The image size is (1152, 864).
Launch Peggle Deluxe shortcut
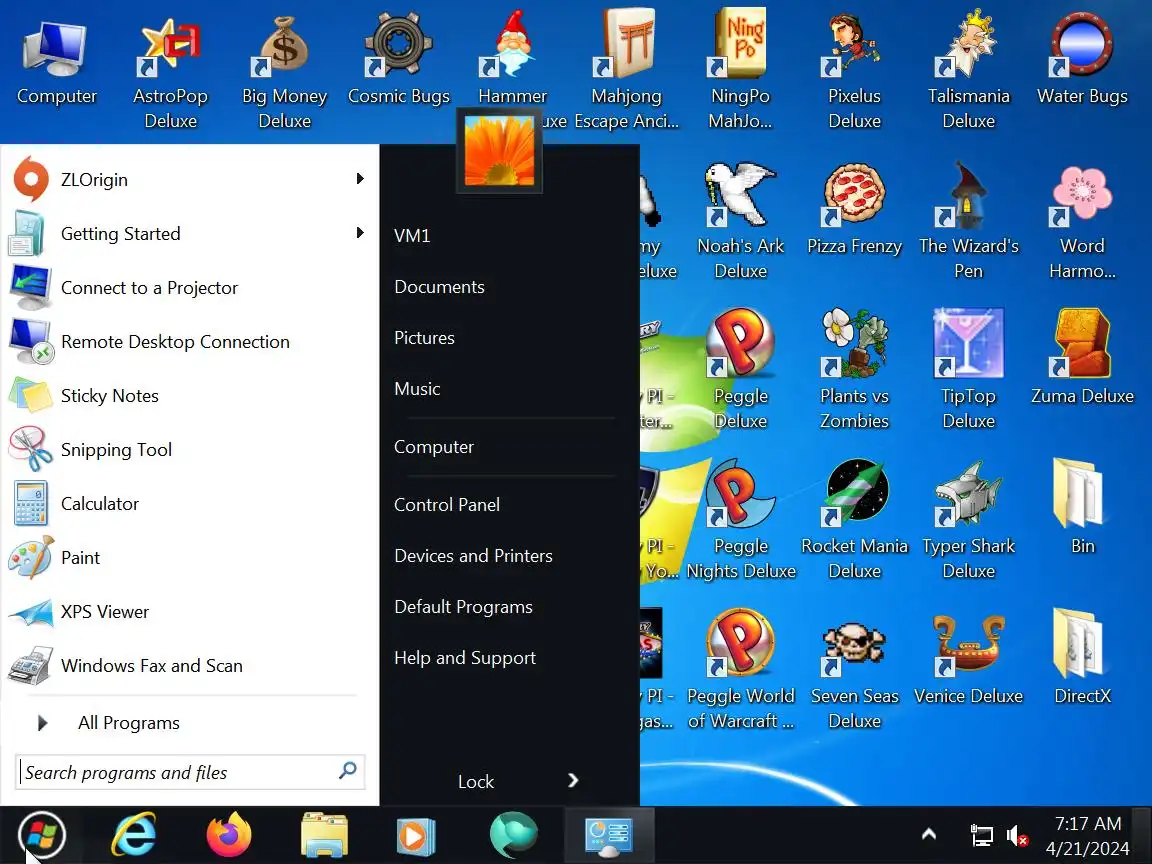point(741,371)
